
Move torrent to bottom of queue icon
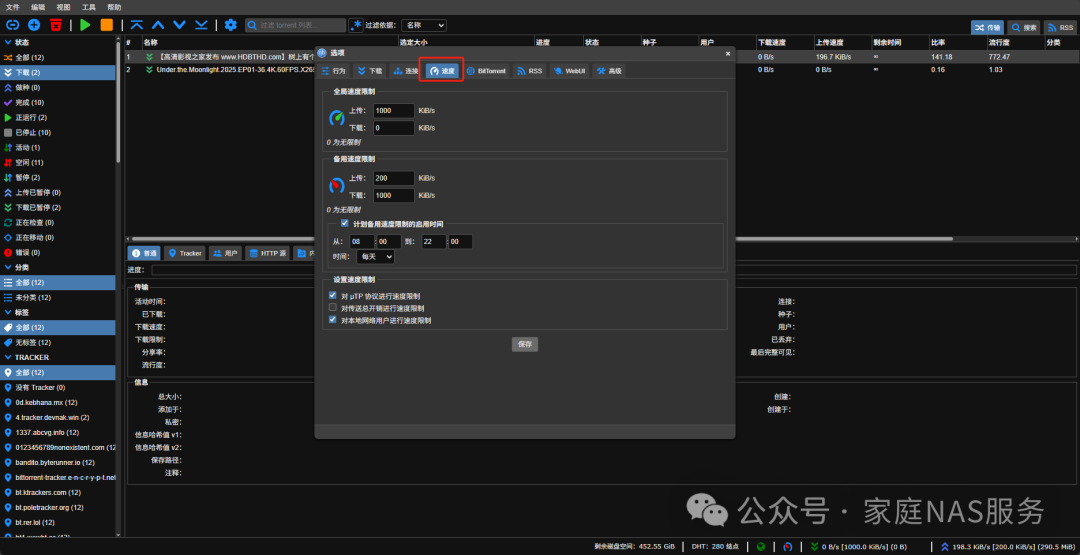(201, 25)
